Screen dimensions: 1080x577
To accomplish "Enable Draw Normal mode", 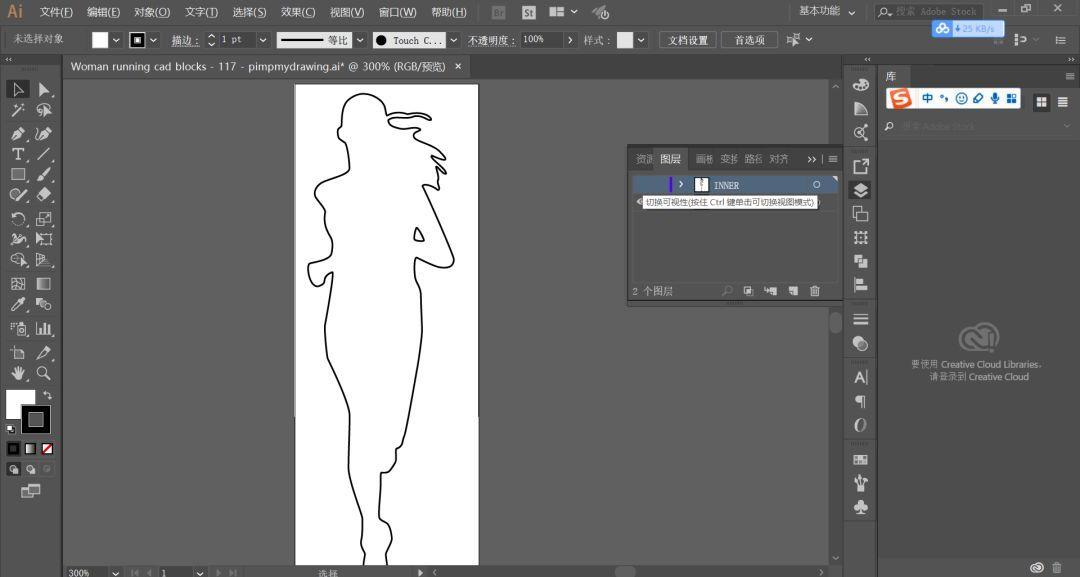I will pos(13,470).
